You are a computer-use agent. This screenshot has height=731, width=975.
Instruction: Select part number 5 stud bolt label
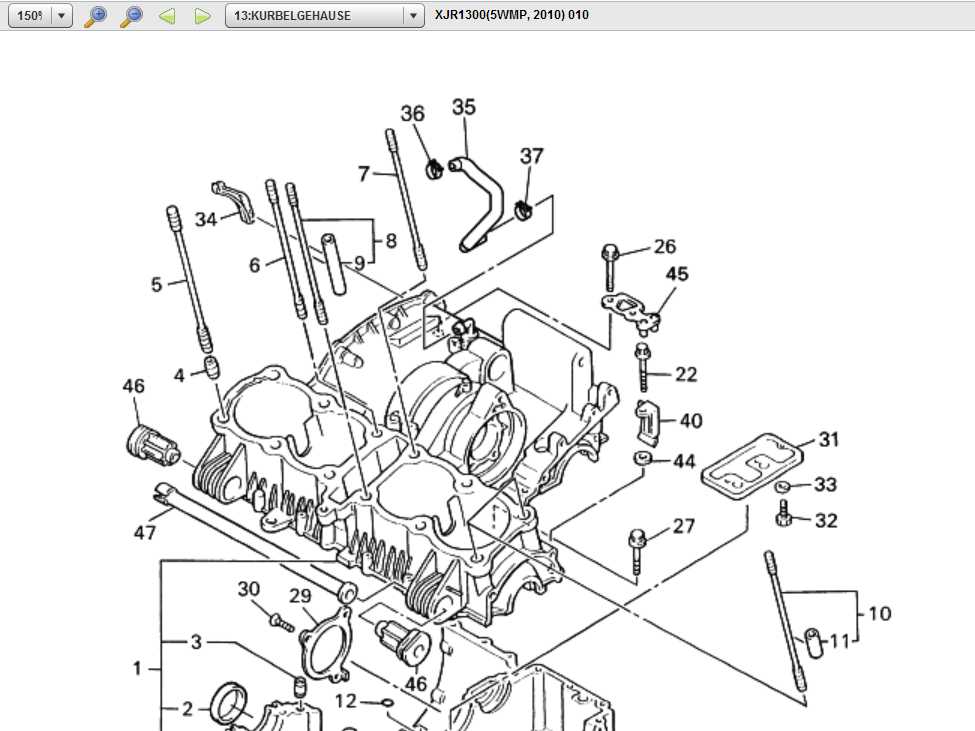(x=156, y=285)
